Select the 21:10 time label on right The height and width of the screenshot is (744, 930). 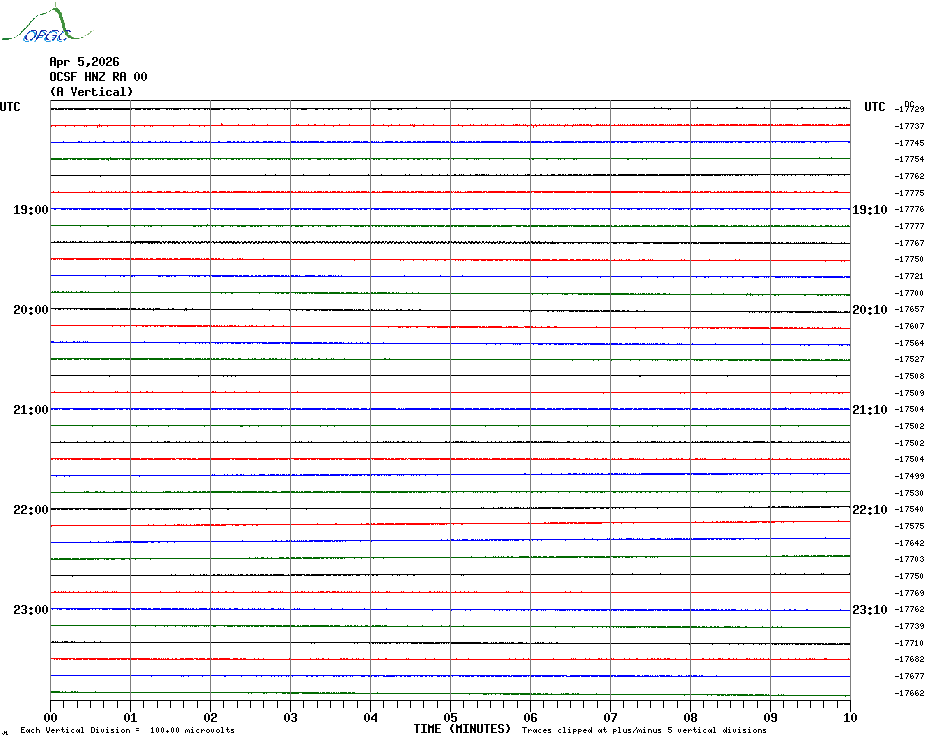tap(869, 410)
